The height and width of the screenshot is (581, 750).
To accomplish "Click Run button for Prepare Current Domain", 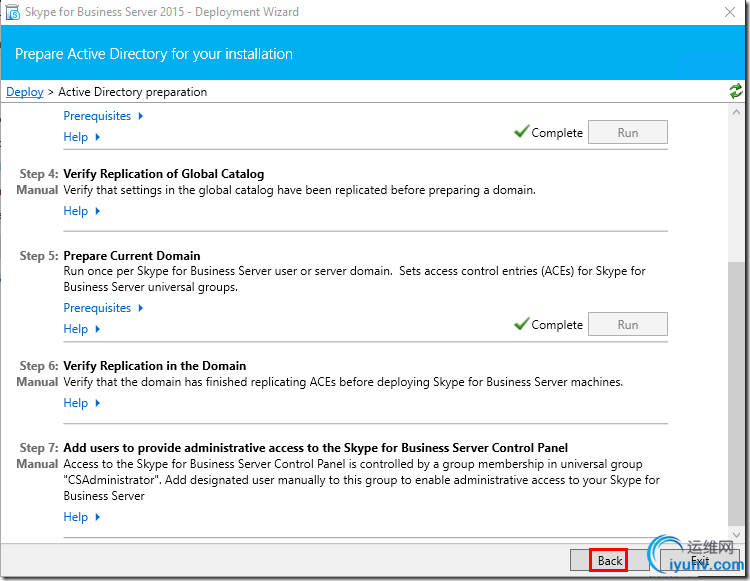I will 627,325.
